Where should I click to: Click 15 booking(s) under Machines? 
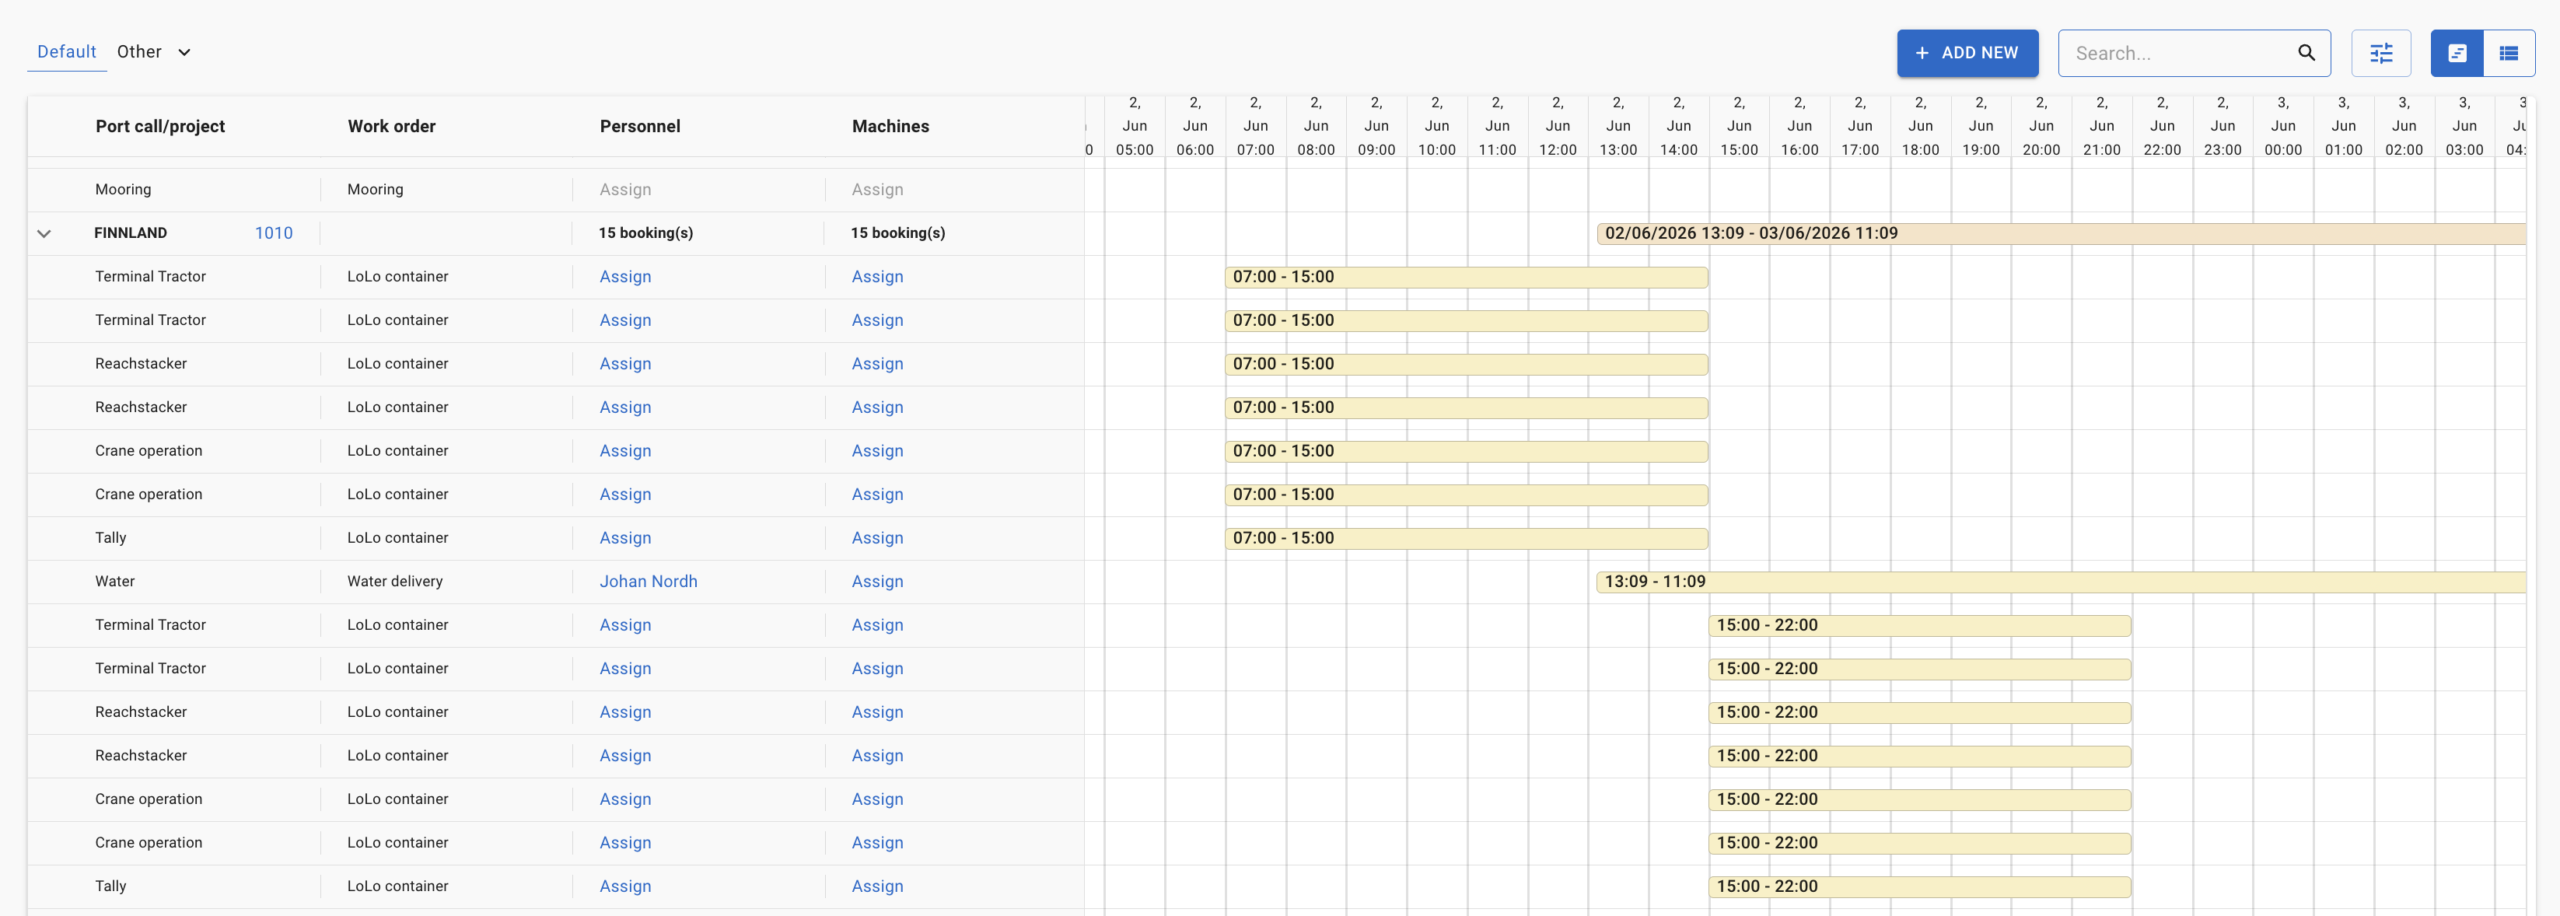click(898, 233)
